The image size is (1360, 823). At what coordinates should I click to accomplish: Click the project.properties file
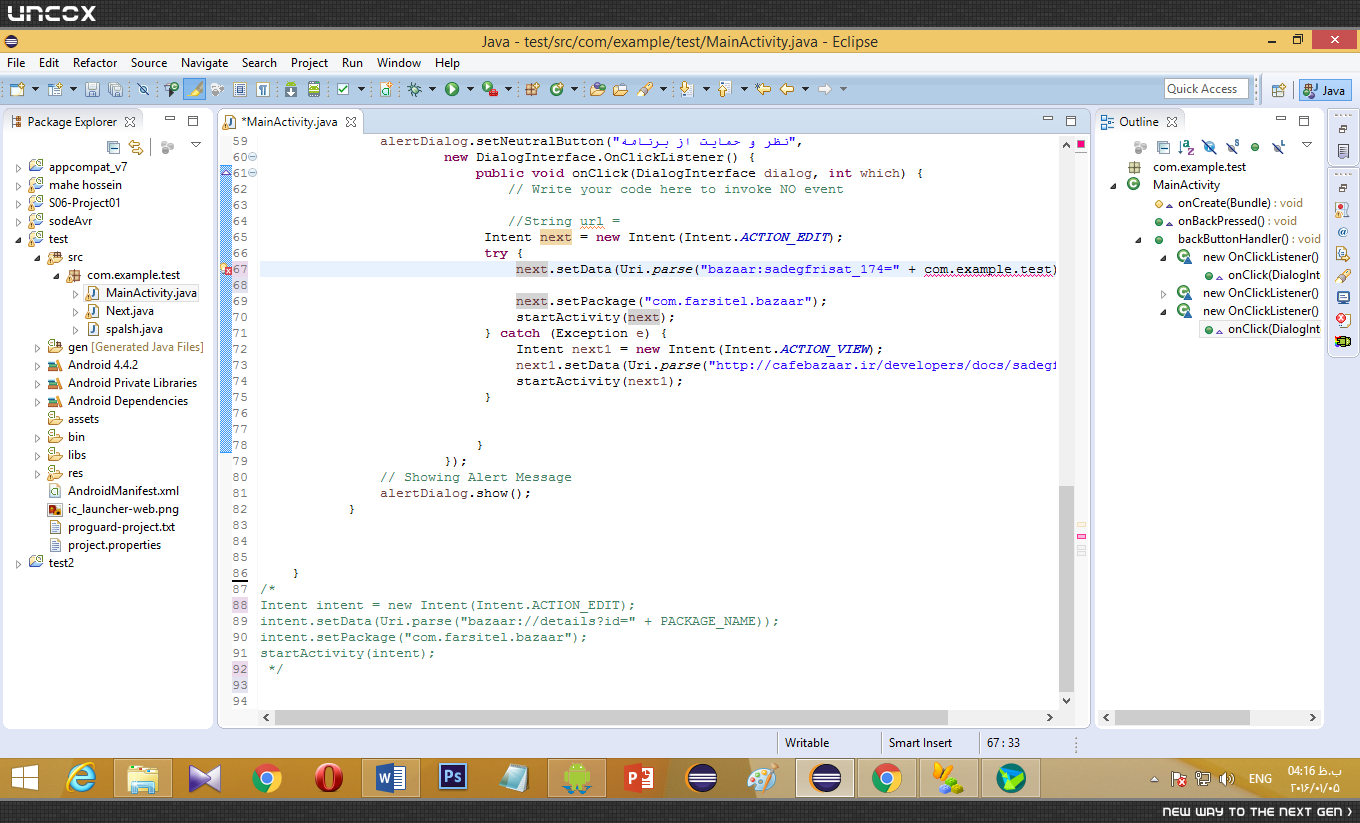tap(114, 545)
